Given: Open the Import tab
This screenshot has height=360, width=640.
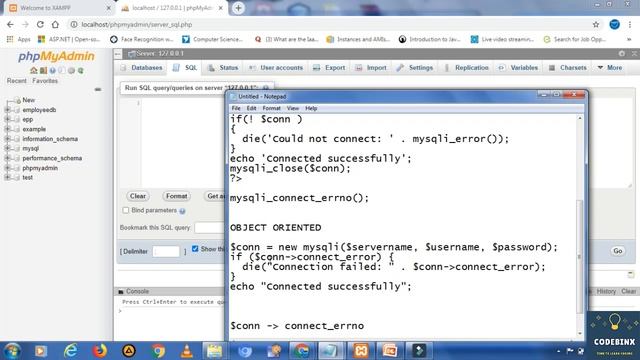Looking at the screenshot, I should (x=371, y=68).
